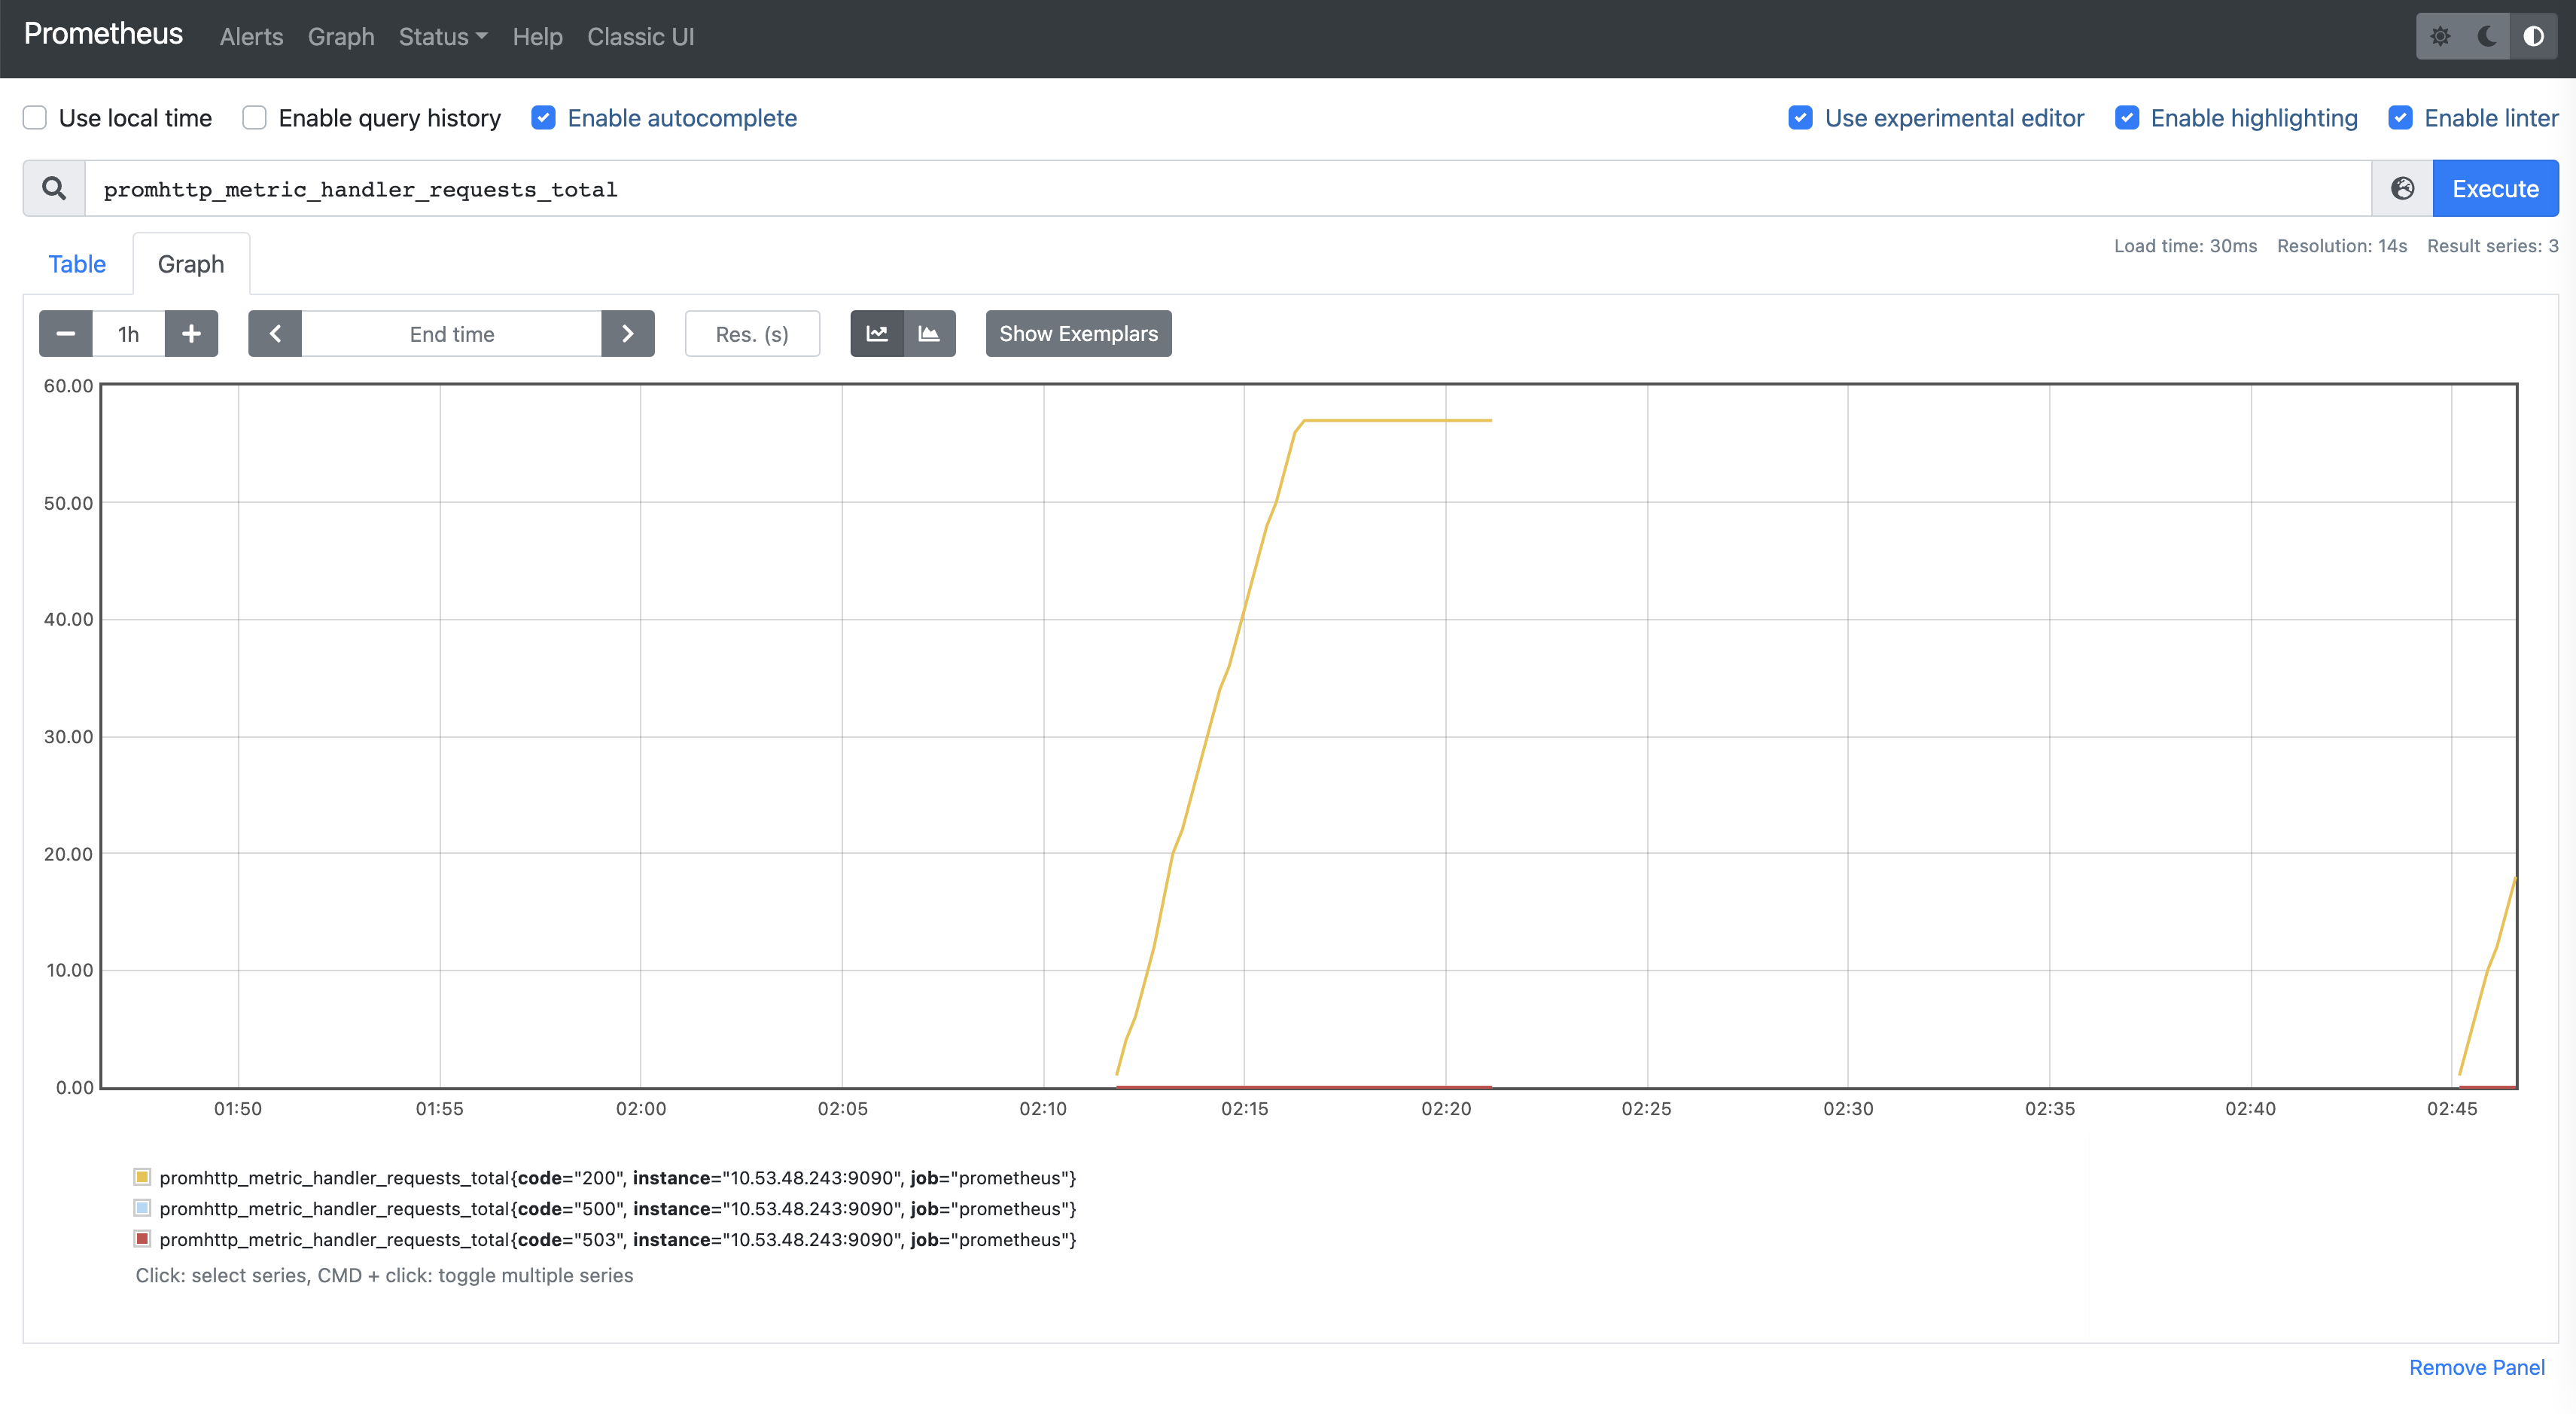This screenshot has height=1414, width=2576.
Task: Select the auto contrast theme icon
Action: pos(2533,36)
